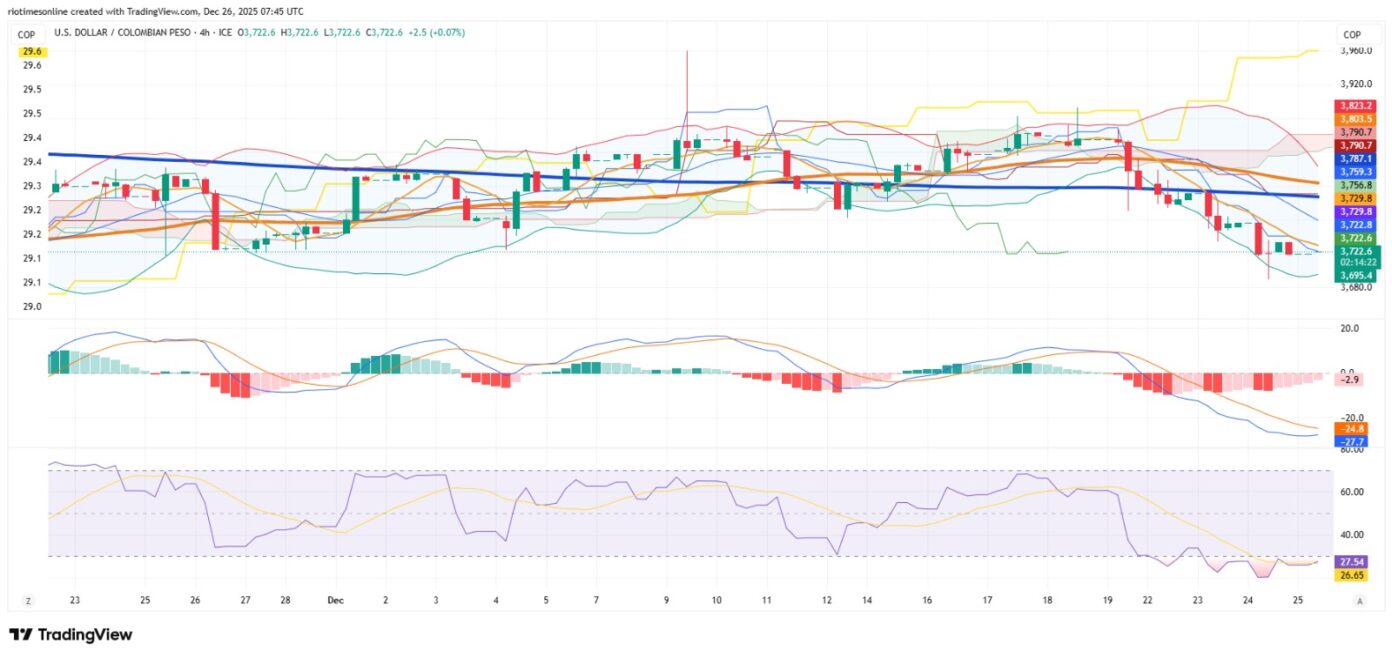Open the COP currency selector on left axis
Screen dimensions: 1392x658
(28, 33)
